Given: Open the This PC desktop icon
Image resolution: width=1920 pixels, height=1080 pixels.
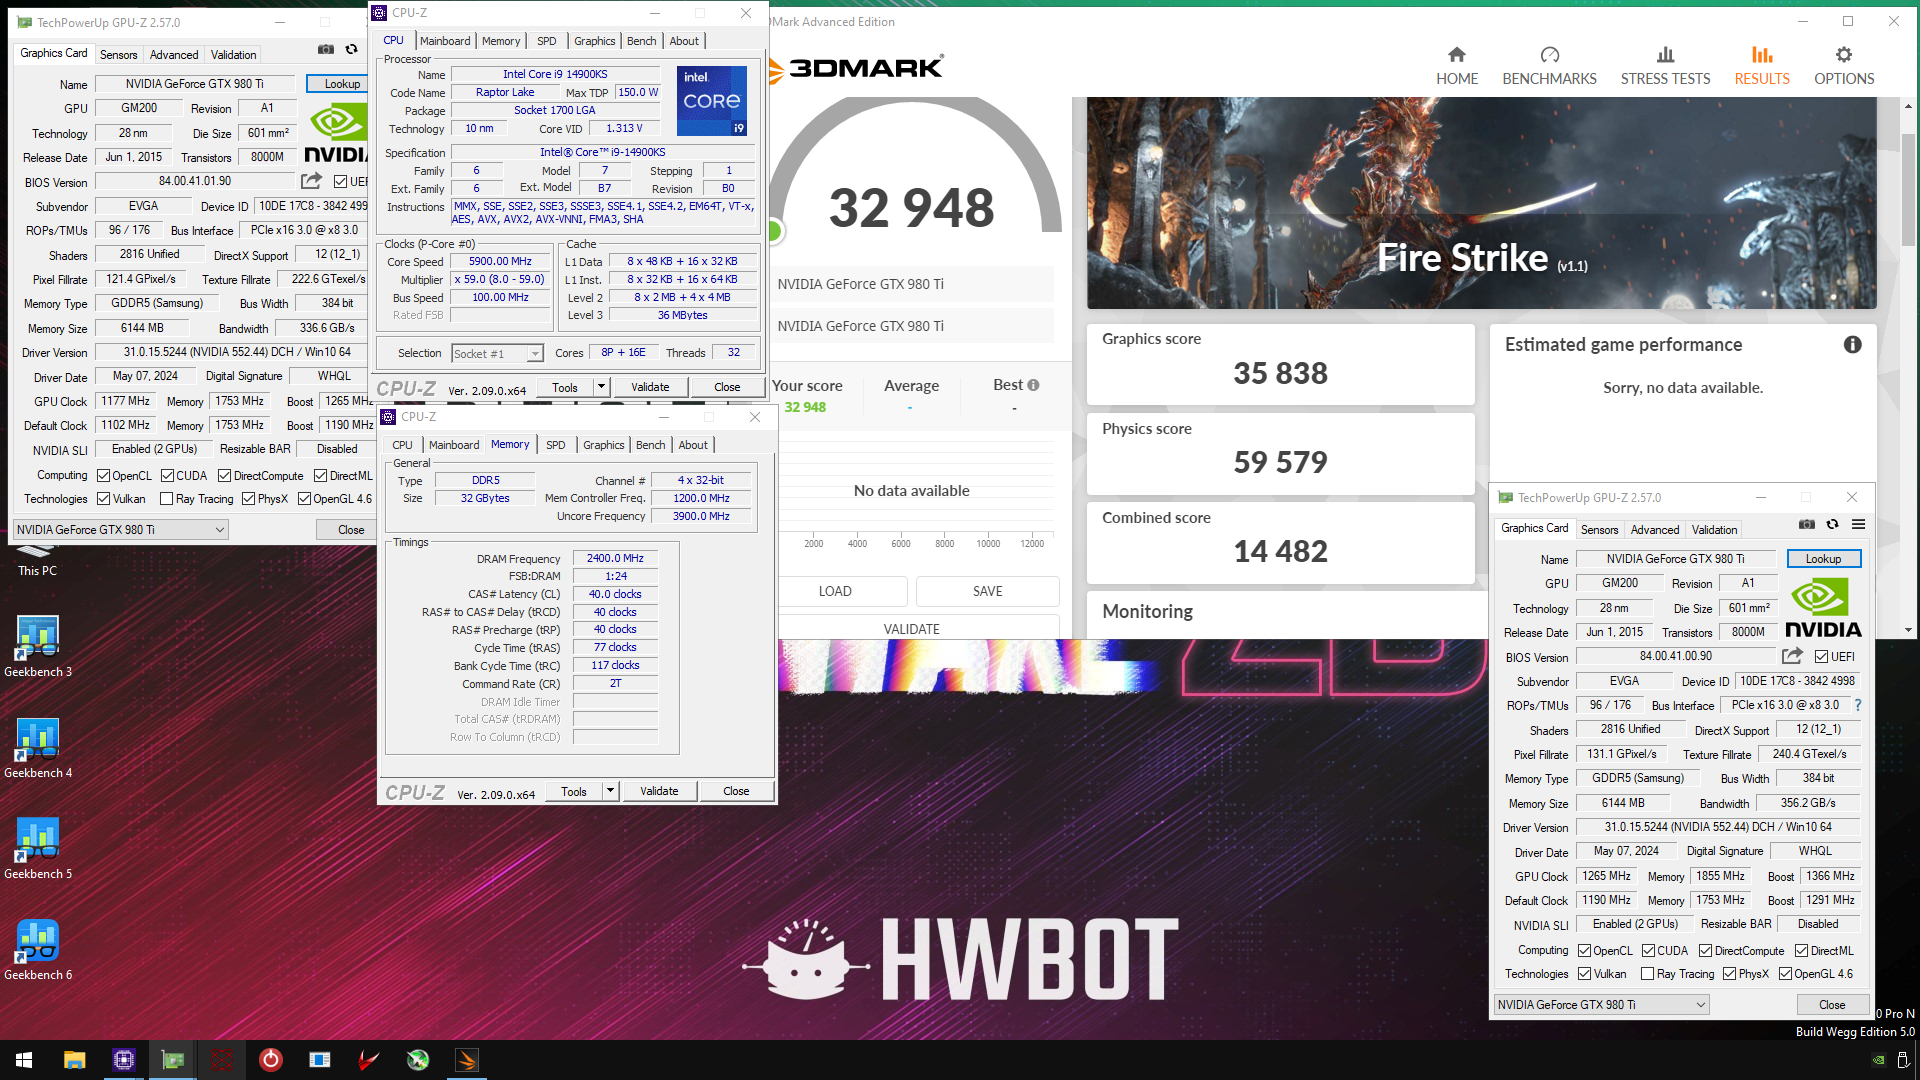Looking at the screenshot, I should coord(37,562).
